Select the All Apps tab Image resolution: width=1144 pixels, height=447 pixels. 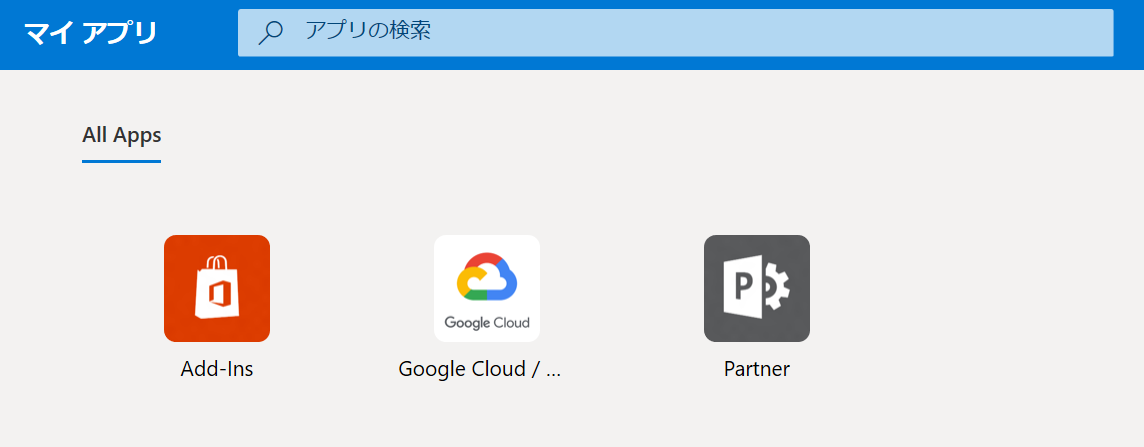(121, 135)
